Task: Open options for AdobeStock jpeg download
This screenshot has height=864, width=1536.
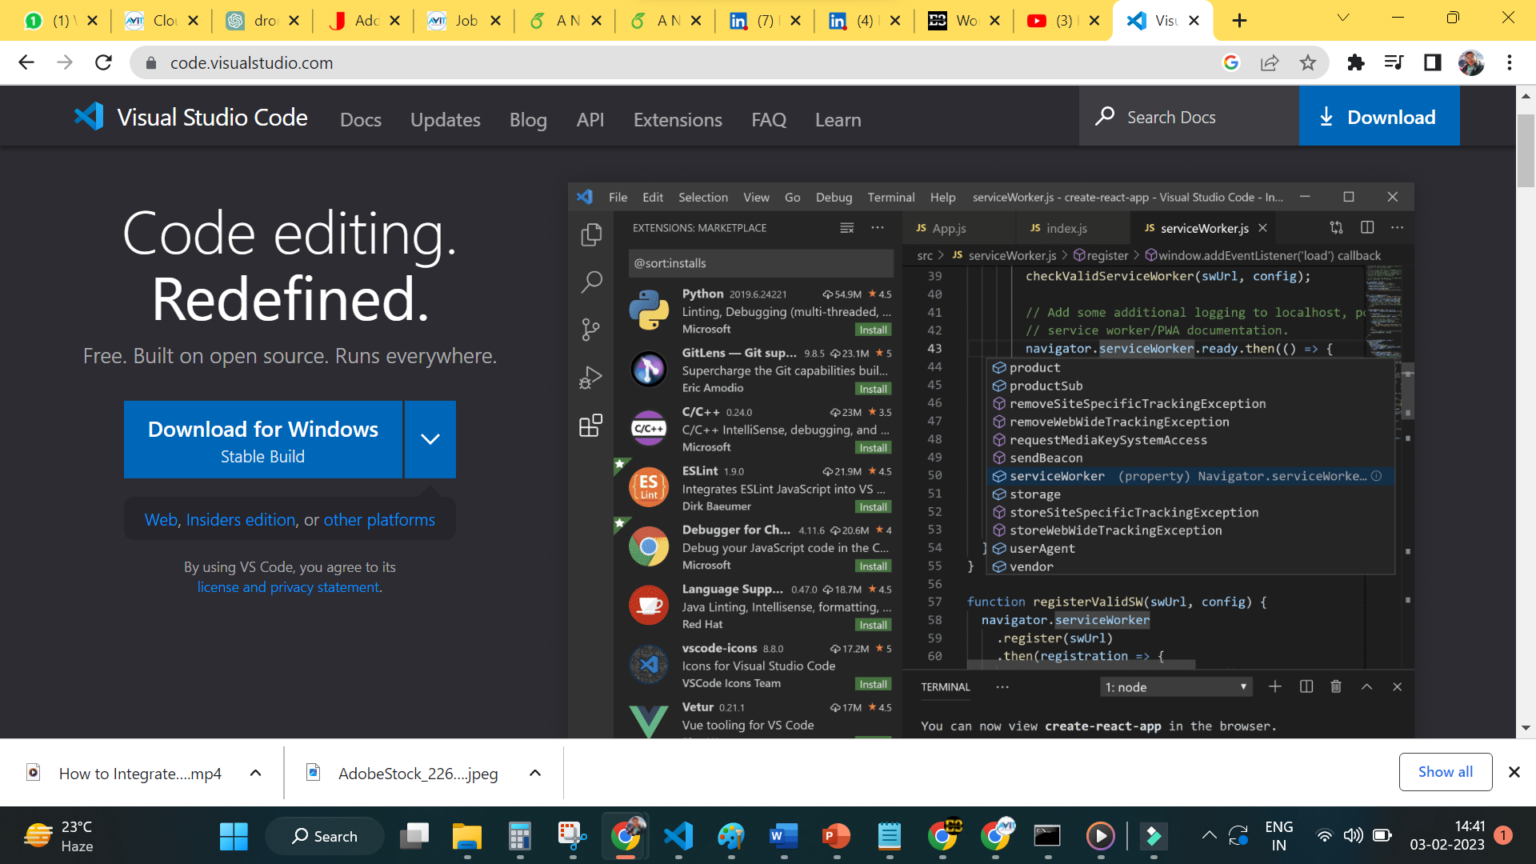Action: [x=535, y=773]
